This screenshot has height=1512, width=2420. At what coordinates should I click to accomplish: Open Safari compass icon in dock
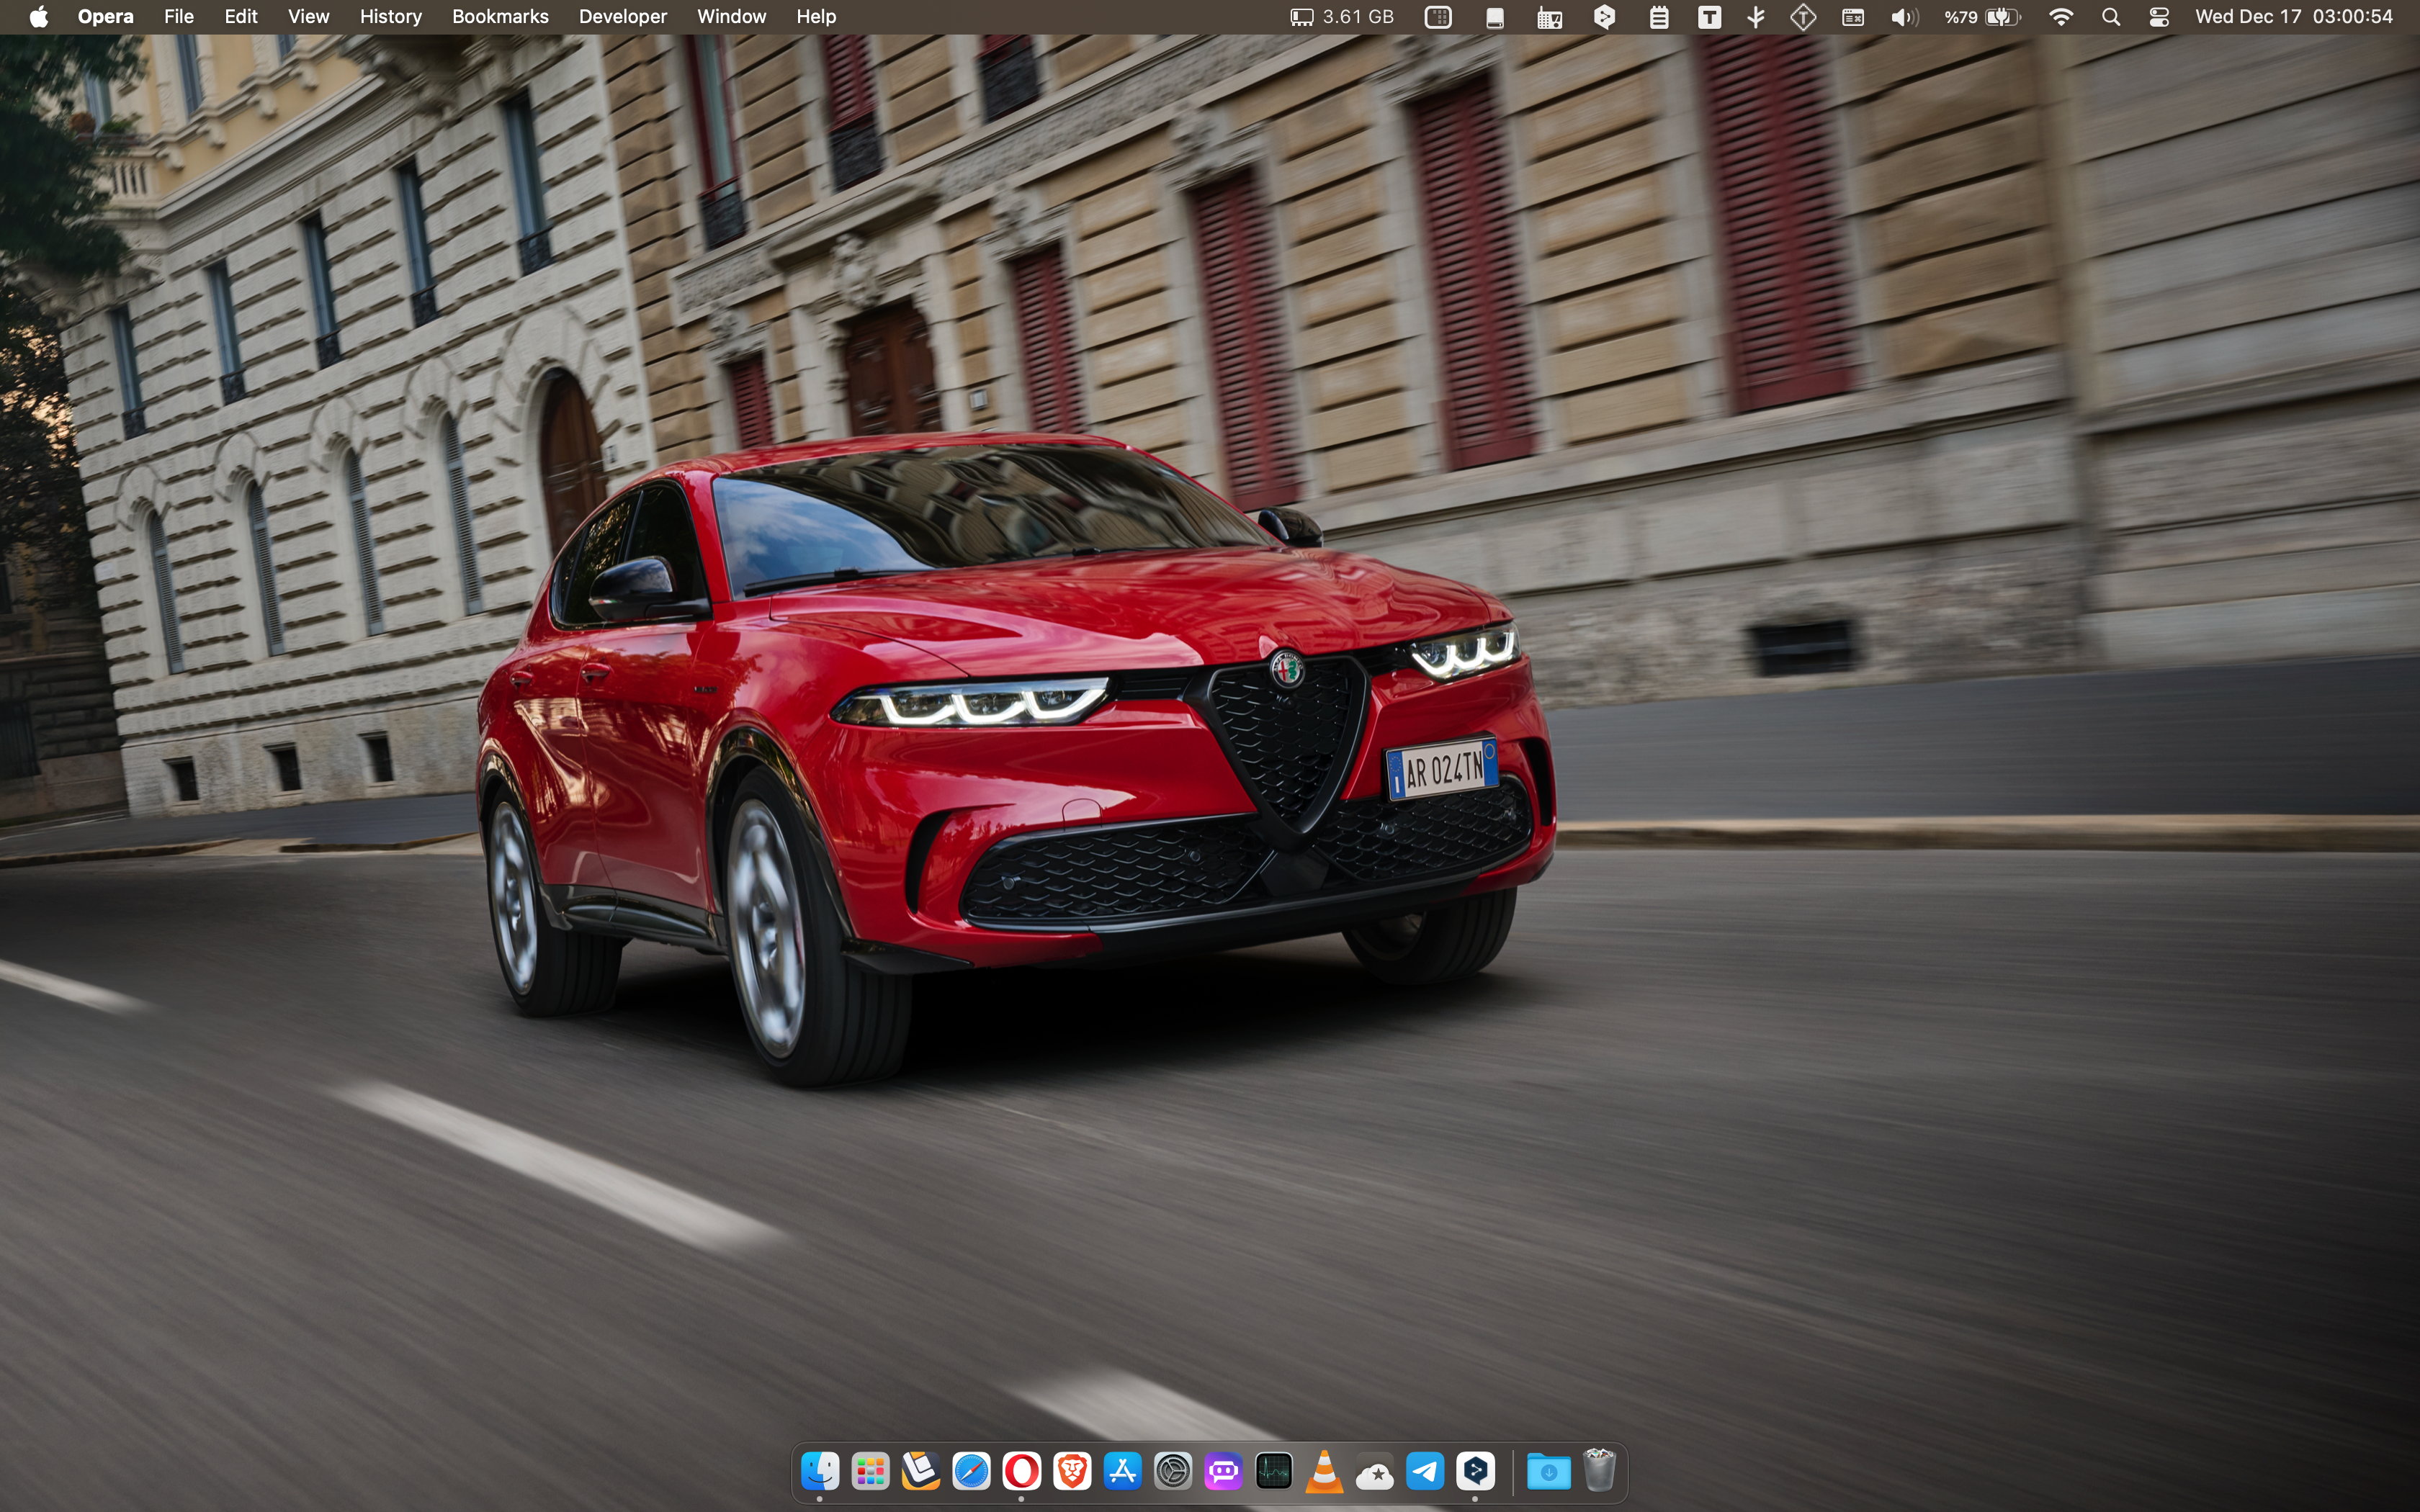(971, 1471)
